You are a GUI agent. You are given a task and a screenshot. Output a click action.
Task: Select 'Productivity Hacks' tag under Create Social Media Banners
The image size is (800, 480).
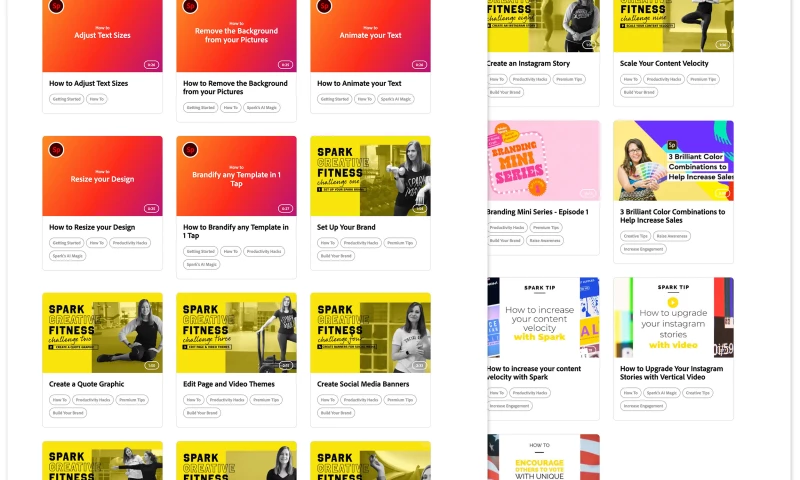361,400
